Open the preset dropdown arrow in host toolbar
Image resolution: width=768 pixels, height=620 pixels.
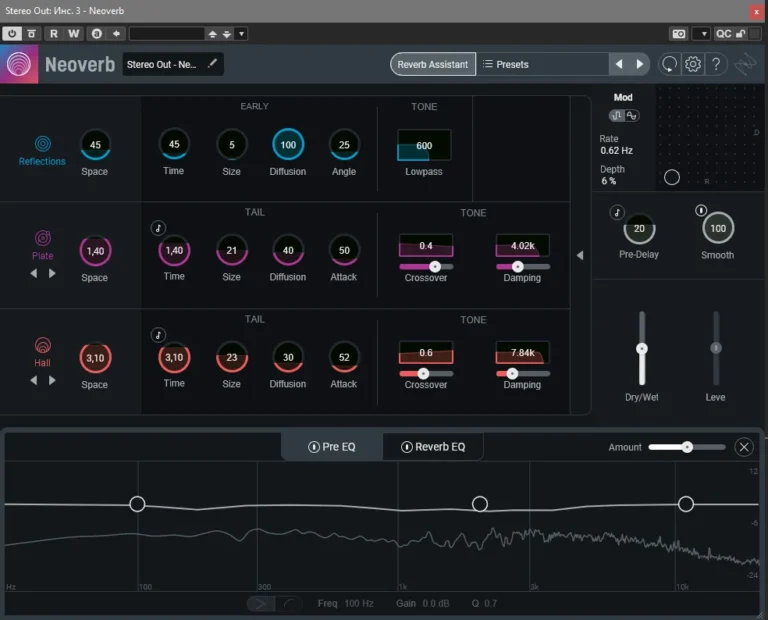[x=241, y=34]
